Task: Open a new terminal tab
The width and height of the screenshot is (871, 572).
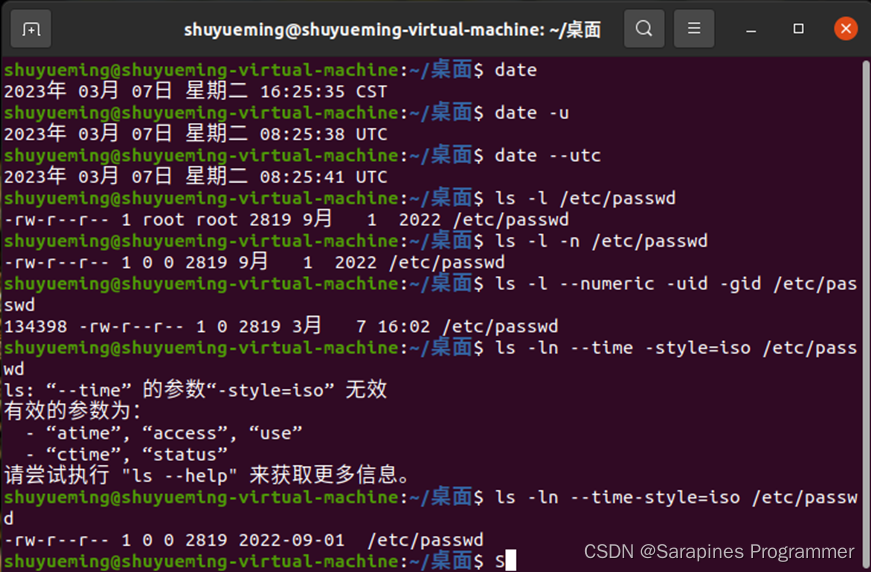Action: coord(31,29)
